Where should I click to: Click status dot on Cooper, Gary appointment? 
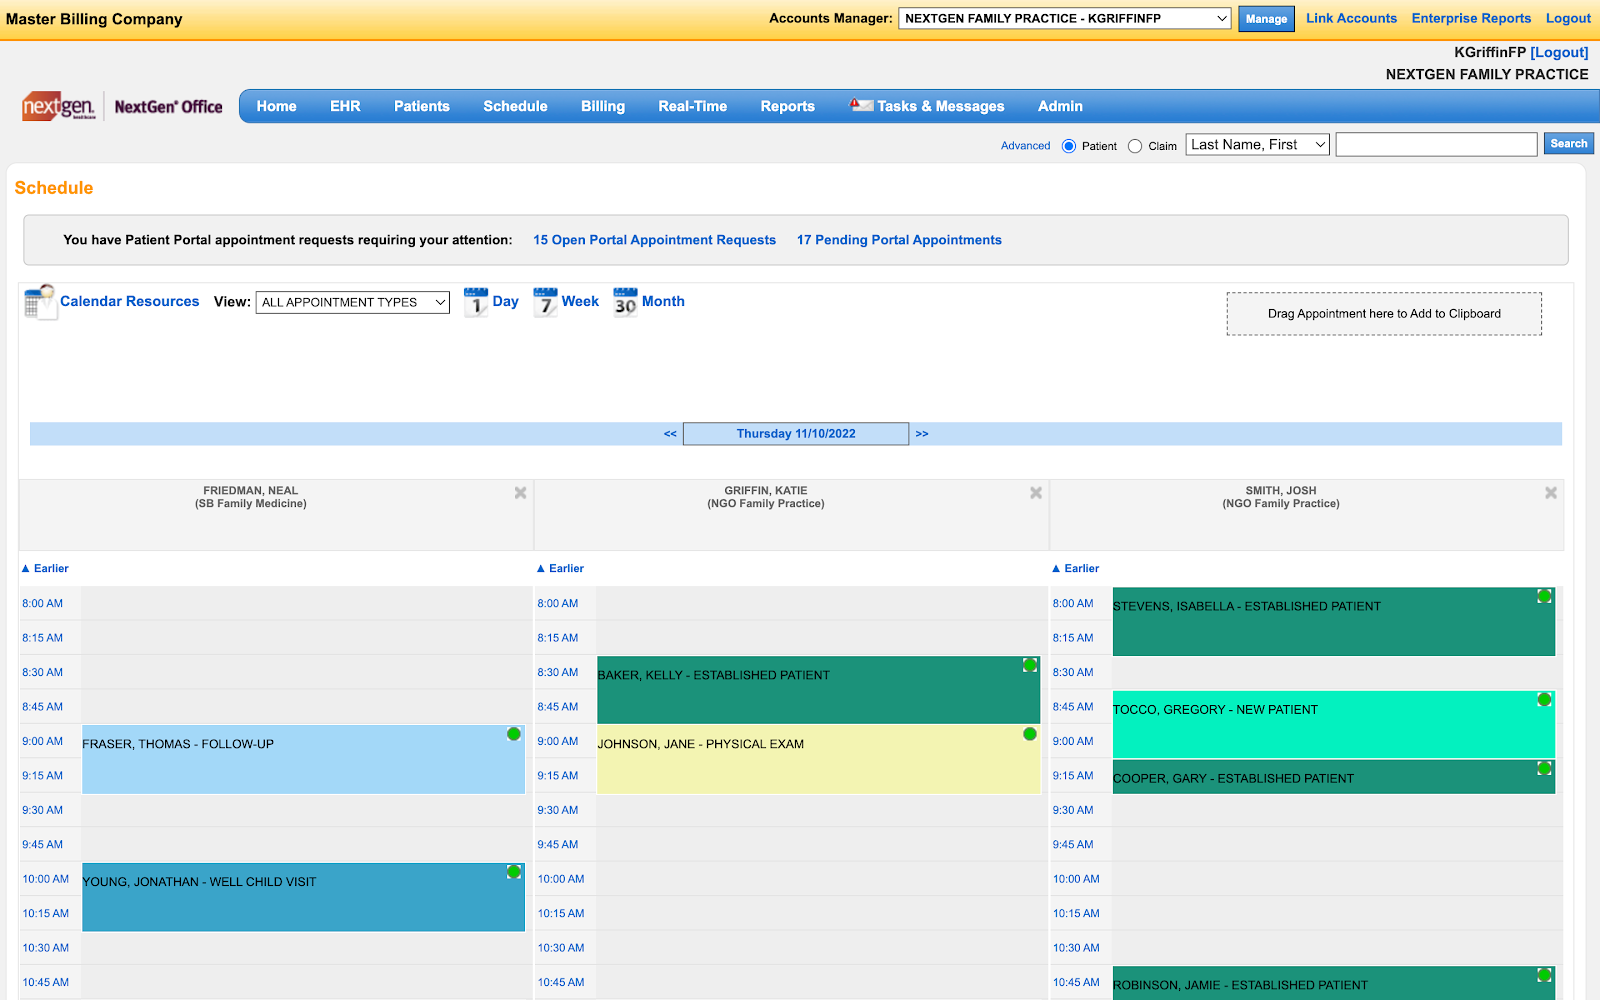point(1545,769)
